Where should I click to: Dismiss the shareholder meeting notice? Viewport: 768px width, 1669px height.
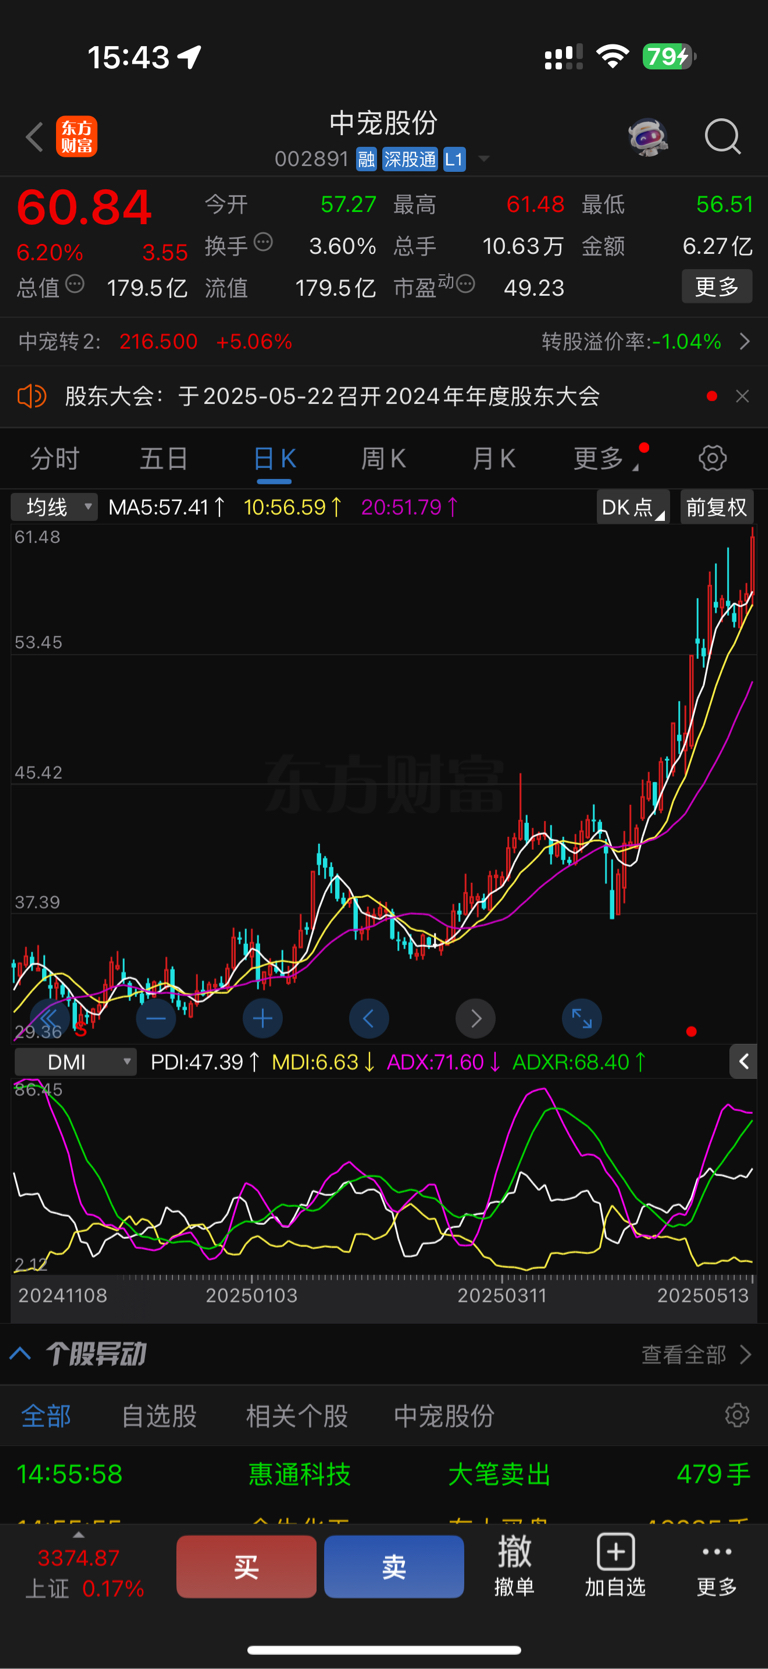coord(742,396)
